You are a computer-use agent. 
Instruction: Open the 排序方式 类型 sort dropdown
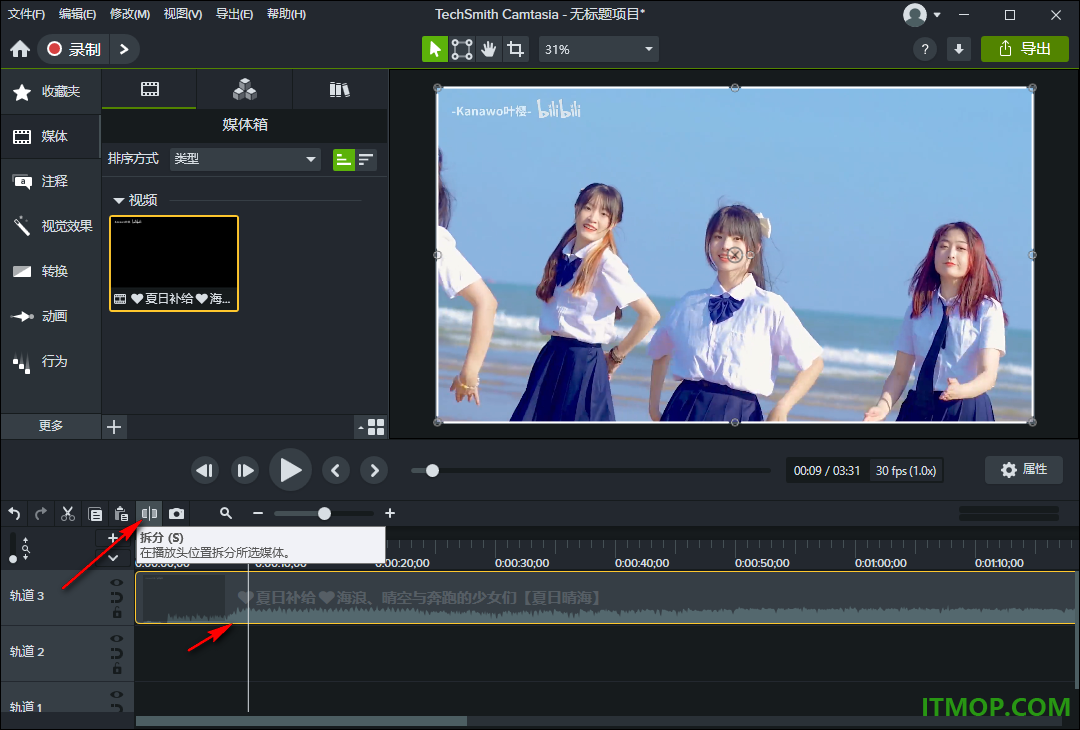pyautogui.click(x=245, y=159)
